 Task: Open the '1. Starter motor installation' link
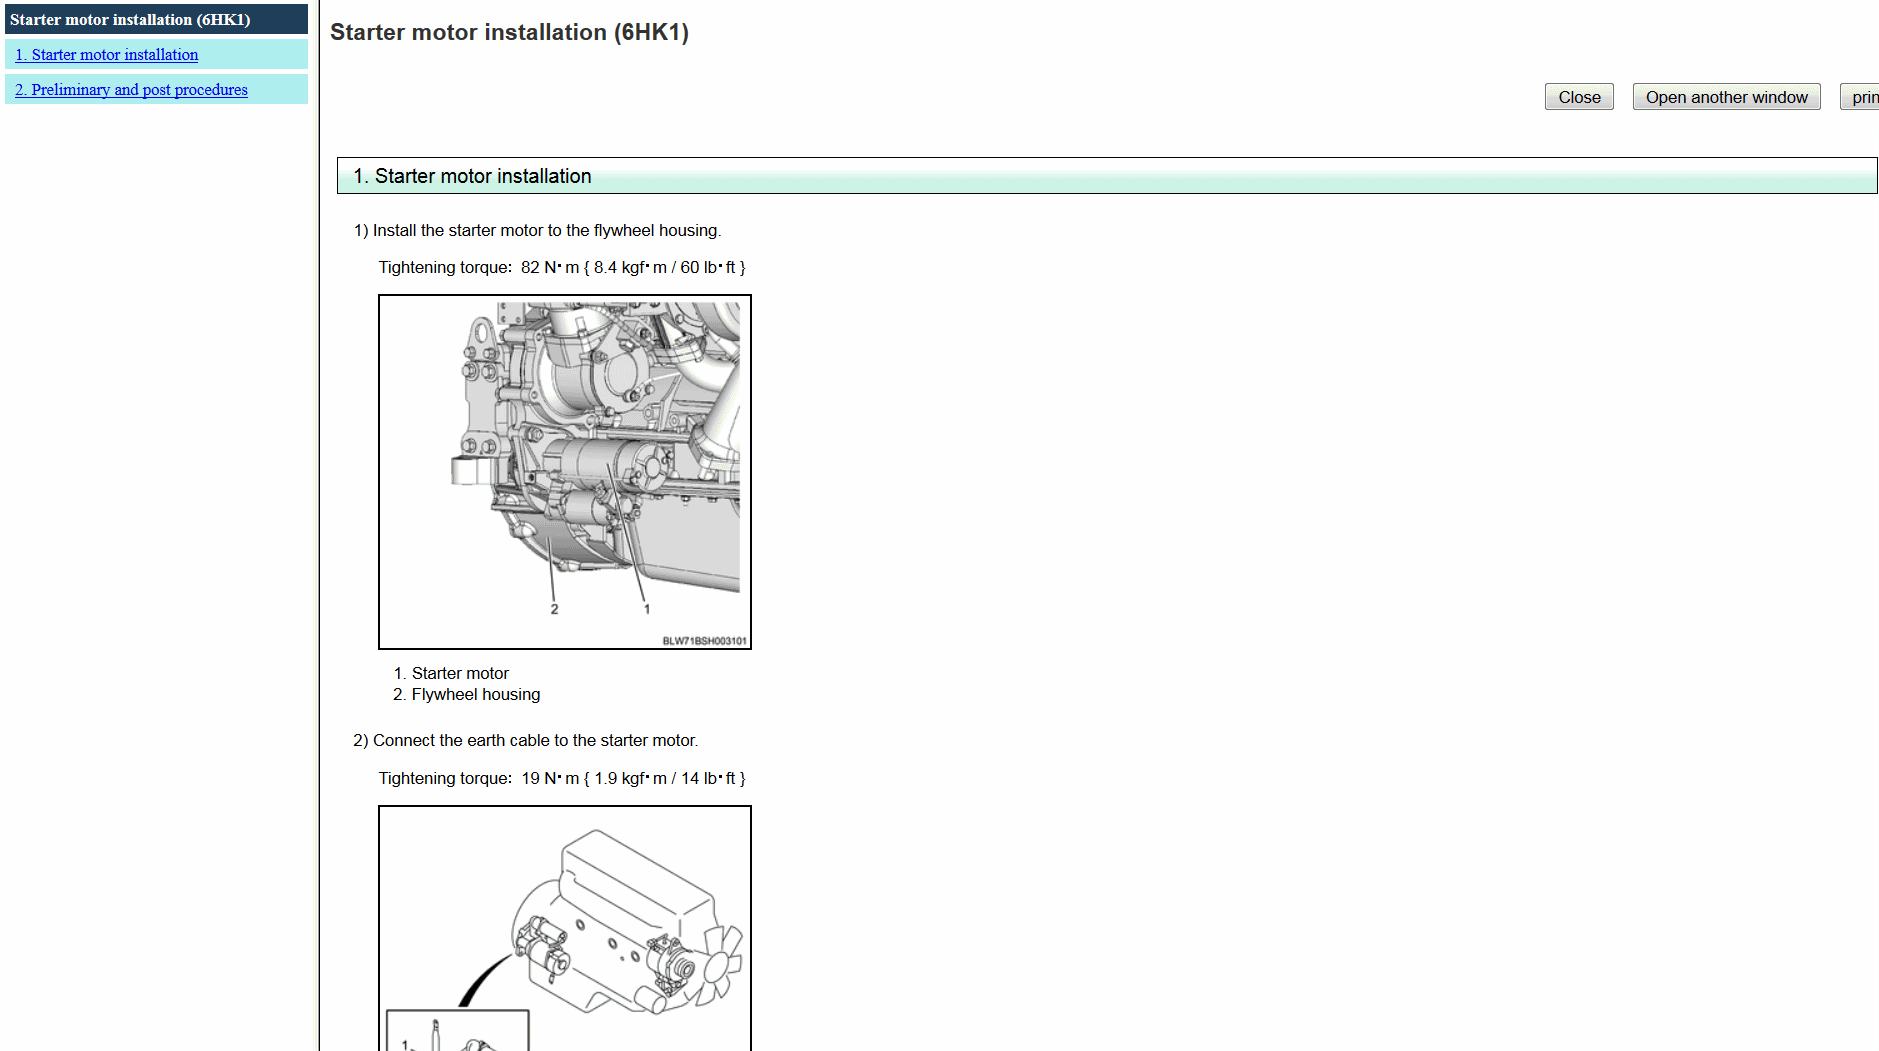tap(106, 55)
